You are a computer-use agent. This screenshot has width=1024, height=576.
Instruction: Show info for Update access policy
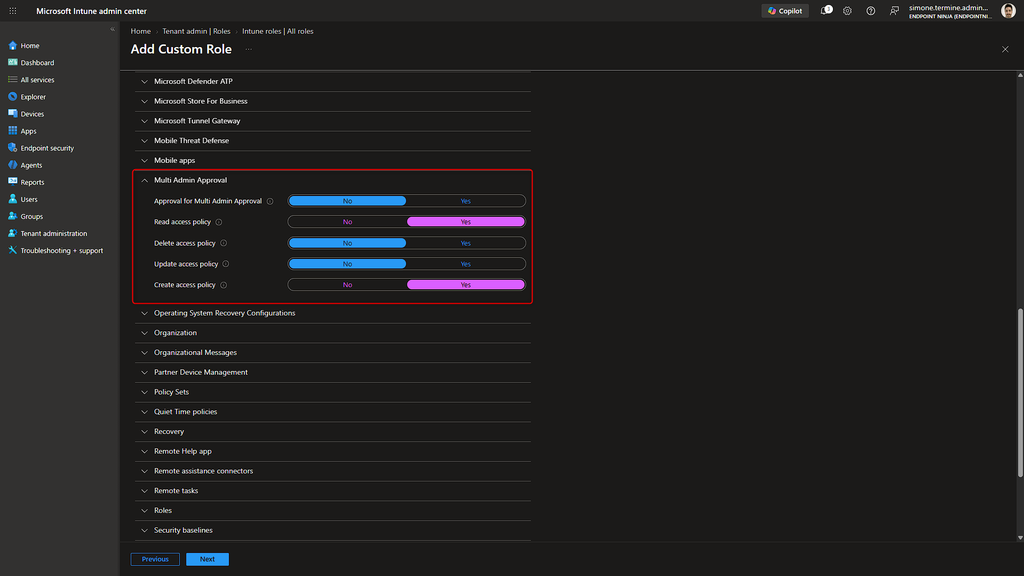226,264
